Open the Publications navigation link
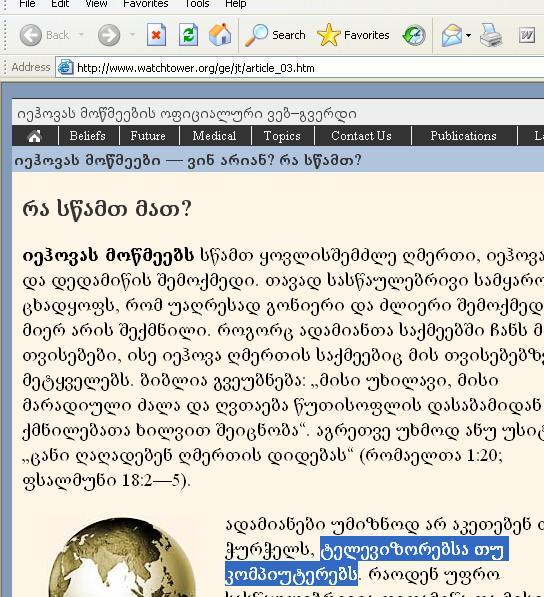This screenshot has width=544, height=597. (463, 136)
